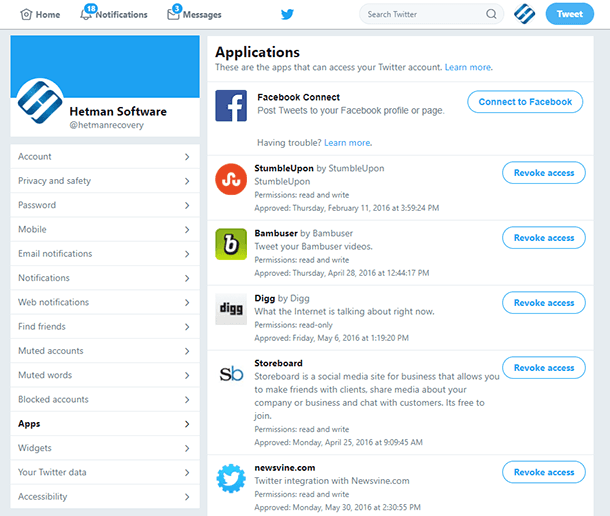
Task: Expand the Muted accounts chevron
Action: click(187, 351)
